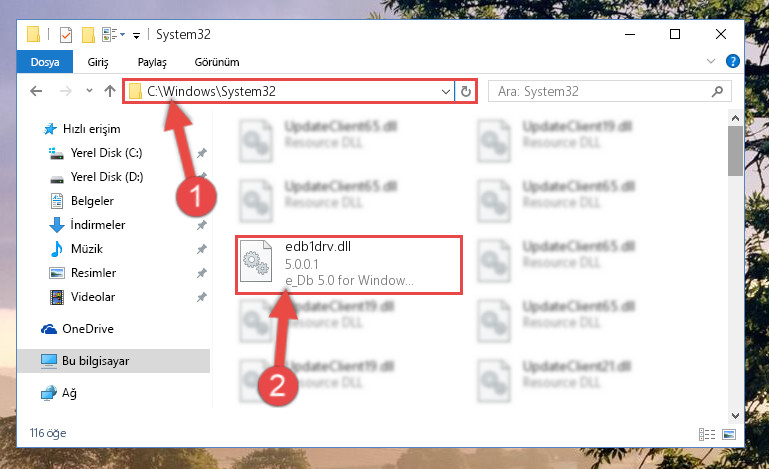This screenshot has height=469, width=769.
Task: Go up one folder level
Action: 110,91
